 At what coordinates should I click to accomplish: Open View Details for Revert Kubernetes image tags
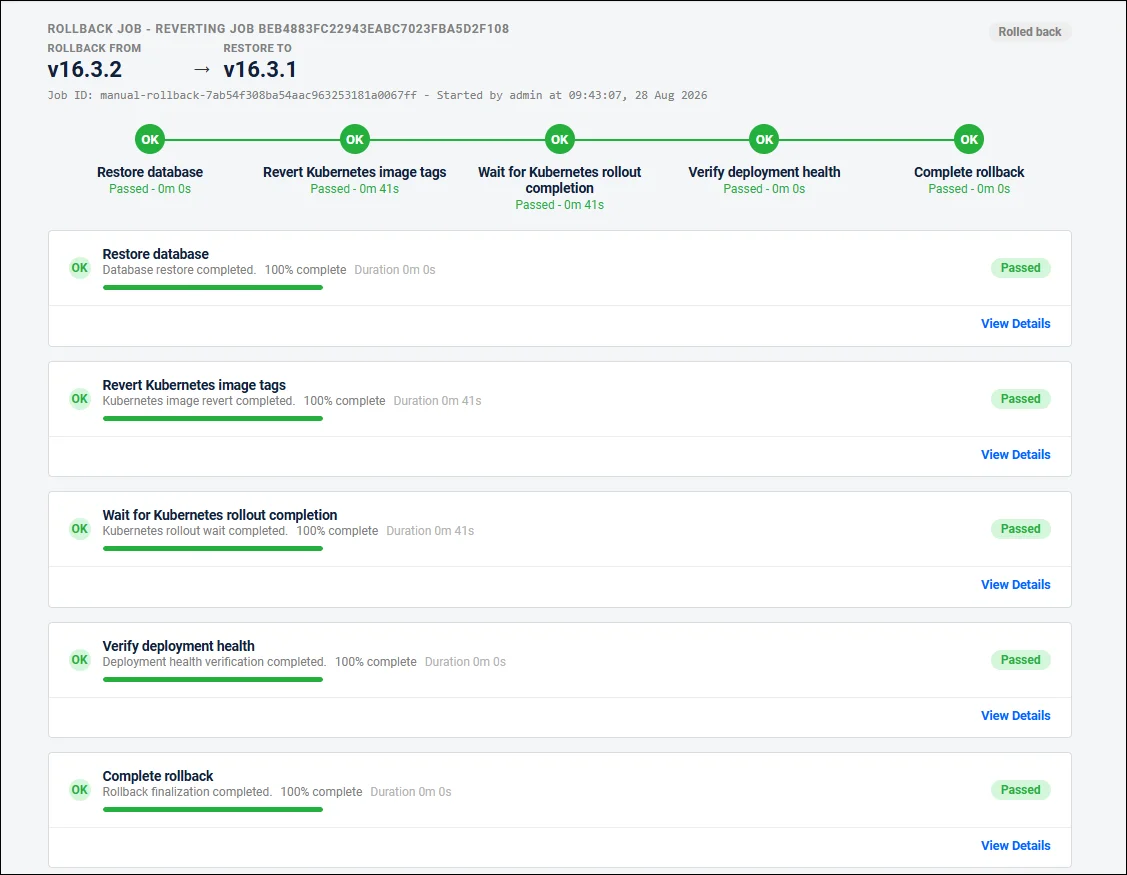coord(1015,454)
